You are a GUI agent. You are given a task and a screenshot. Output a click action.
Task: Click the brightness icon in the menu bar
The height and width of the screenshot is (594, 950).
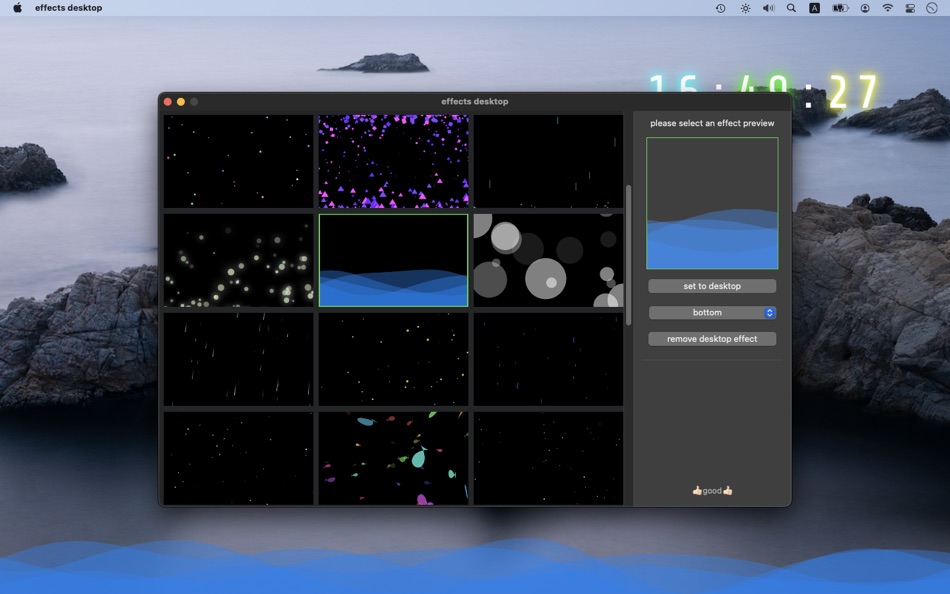tap(745, 8)
